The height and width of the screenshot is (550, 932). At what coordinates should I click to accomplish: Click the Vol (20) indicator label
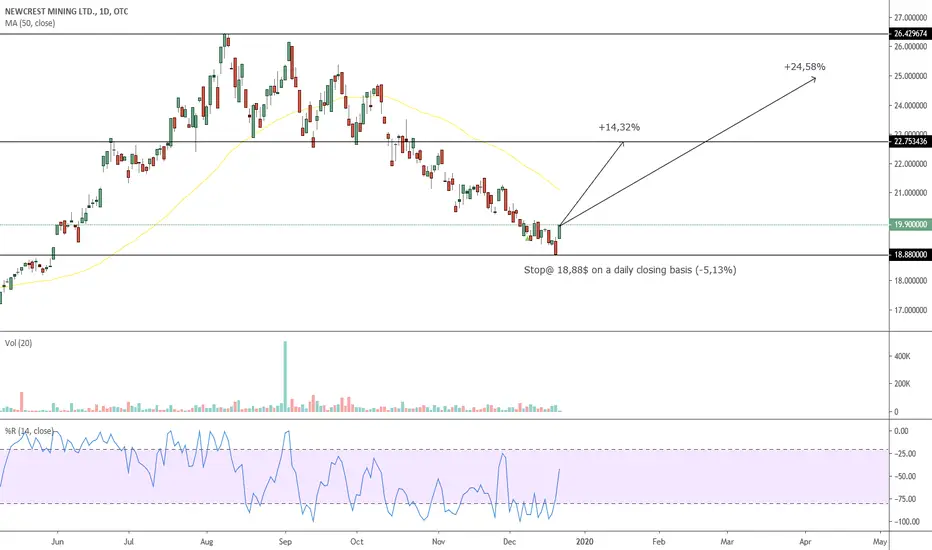click(18, 343)
